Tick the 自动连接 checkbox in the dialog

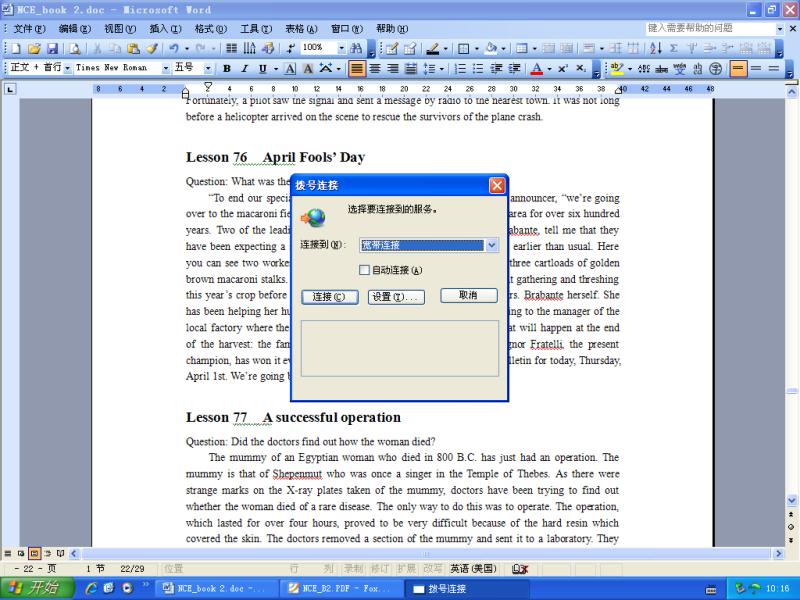coord(364,270)
